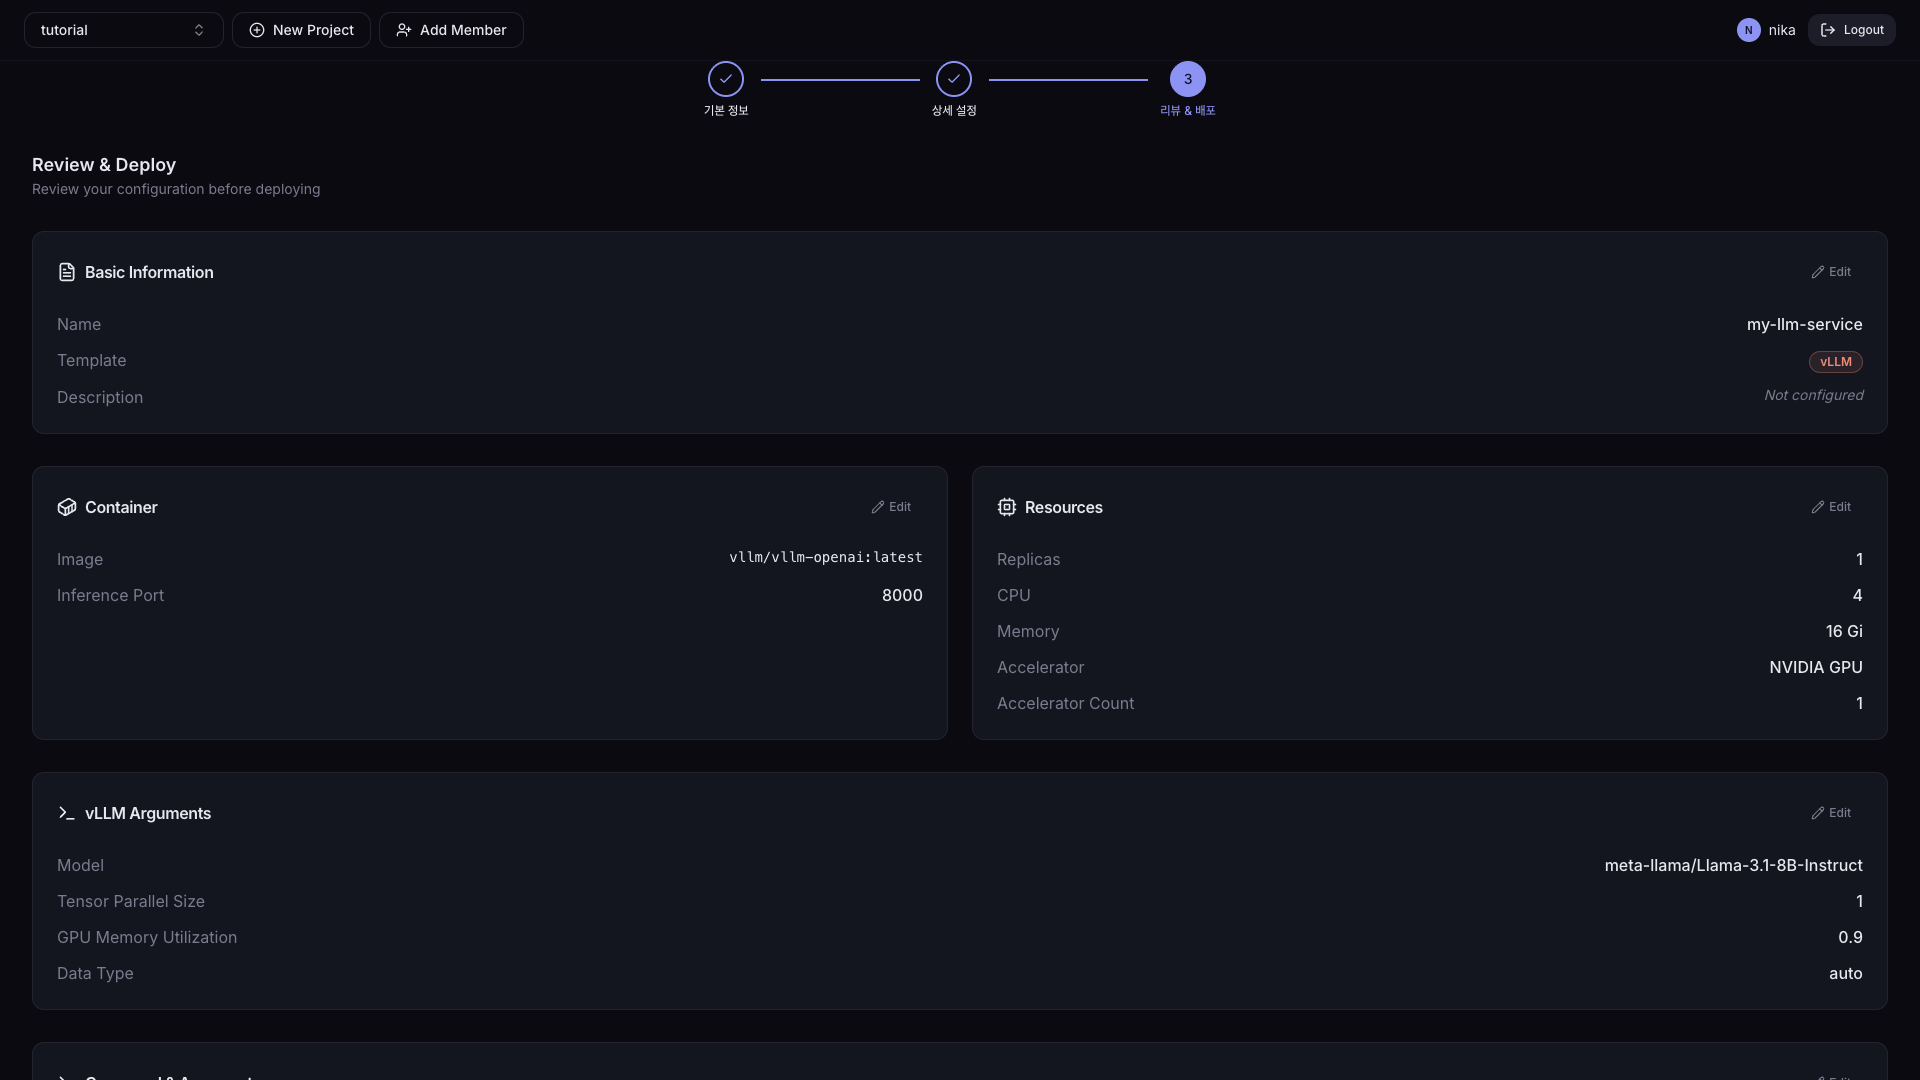Select the 8000 inference port value
Screen dimensions: 1920x1080
[902, 595]
